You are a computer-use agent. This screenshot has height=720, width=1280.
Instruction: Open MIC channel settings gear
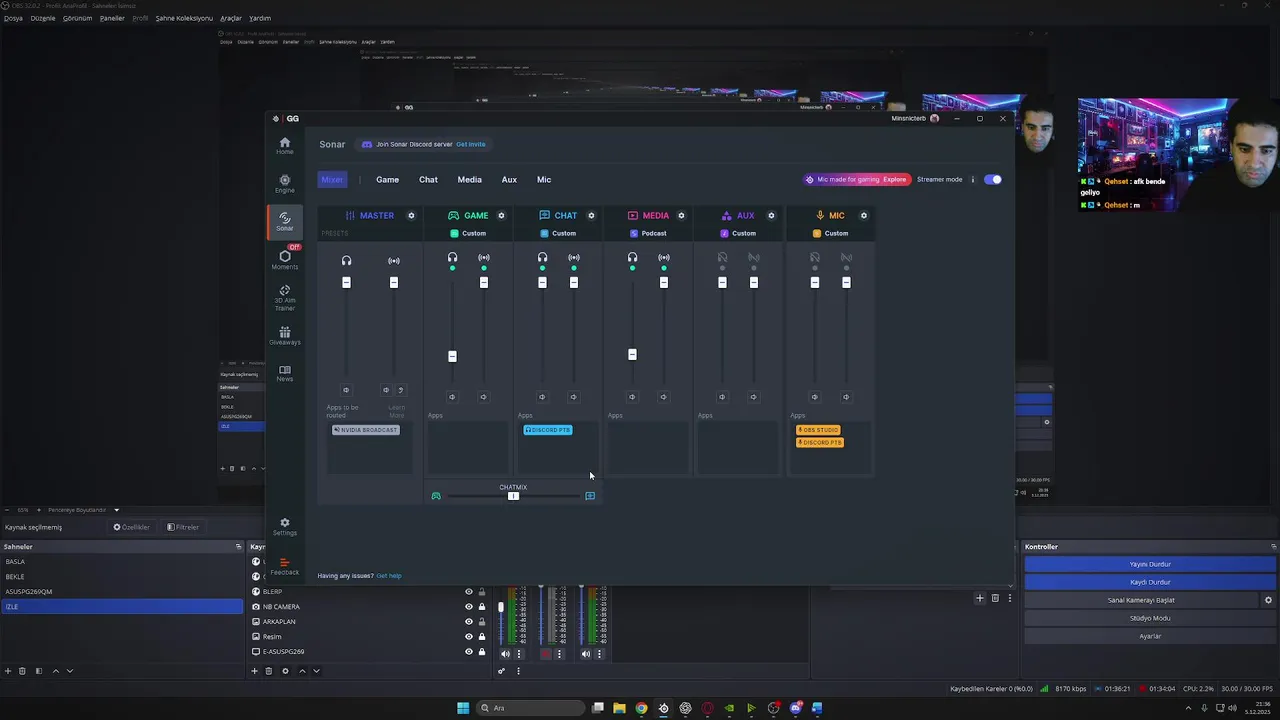click(864, 215)
